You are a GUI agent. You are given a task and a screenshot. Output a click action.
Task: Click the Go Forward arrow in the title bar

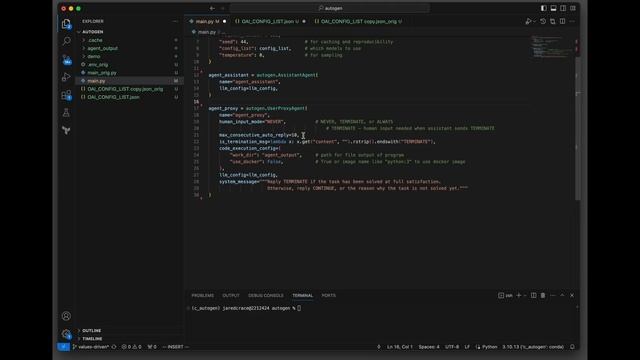click(x=223, y=8)
